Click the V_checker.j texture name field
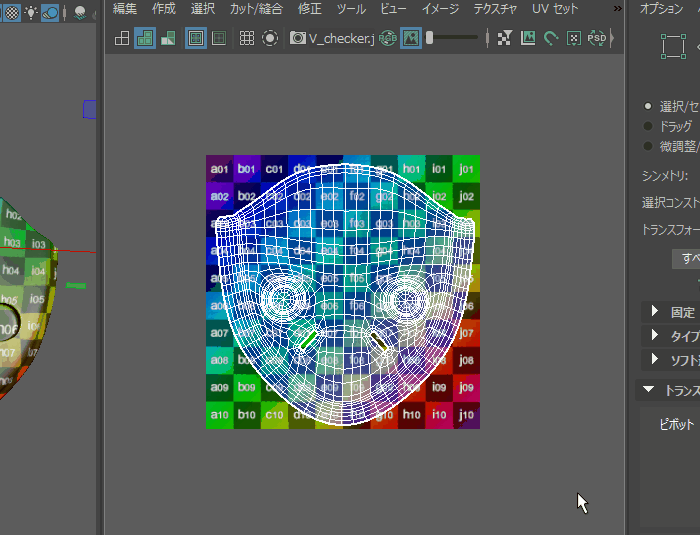Screen dimensions: 700x535 (342, 39)
